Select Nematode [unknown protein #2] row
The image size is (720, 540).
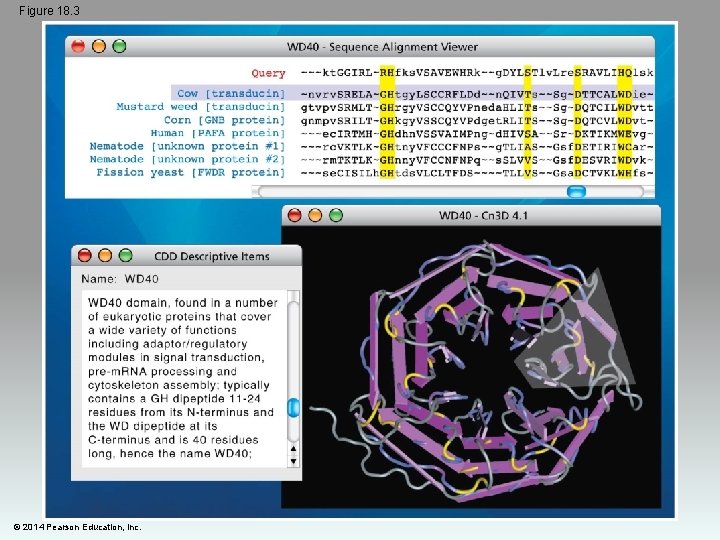click(x=371, y=159)
